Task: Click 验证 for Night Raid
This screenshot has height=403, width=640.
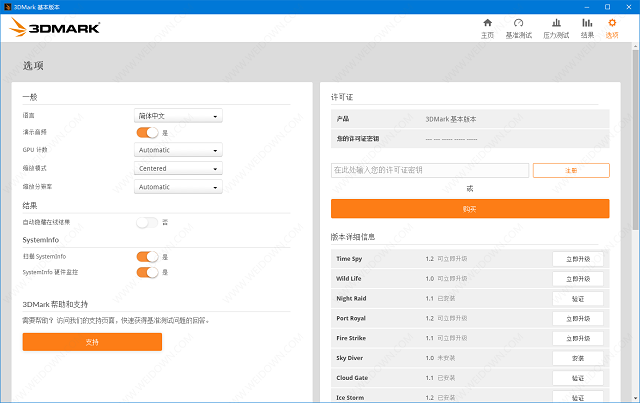Action: click(578, 299)
